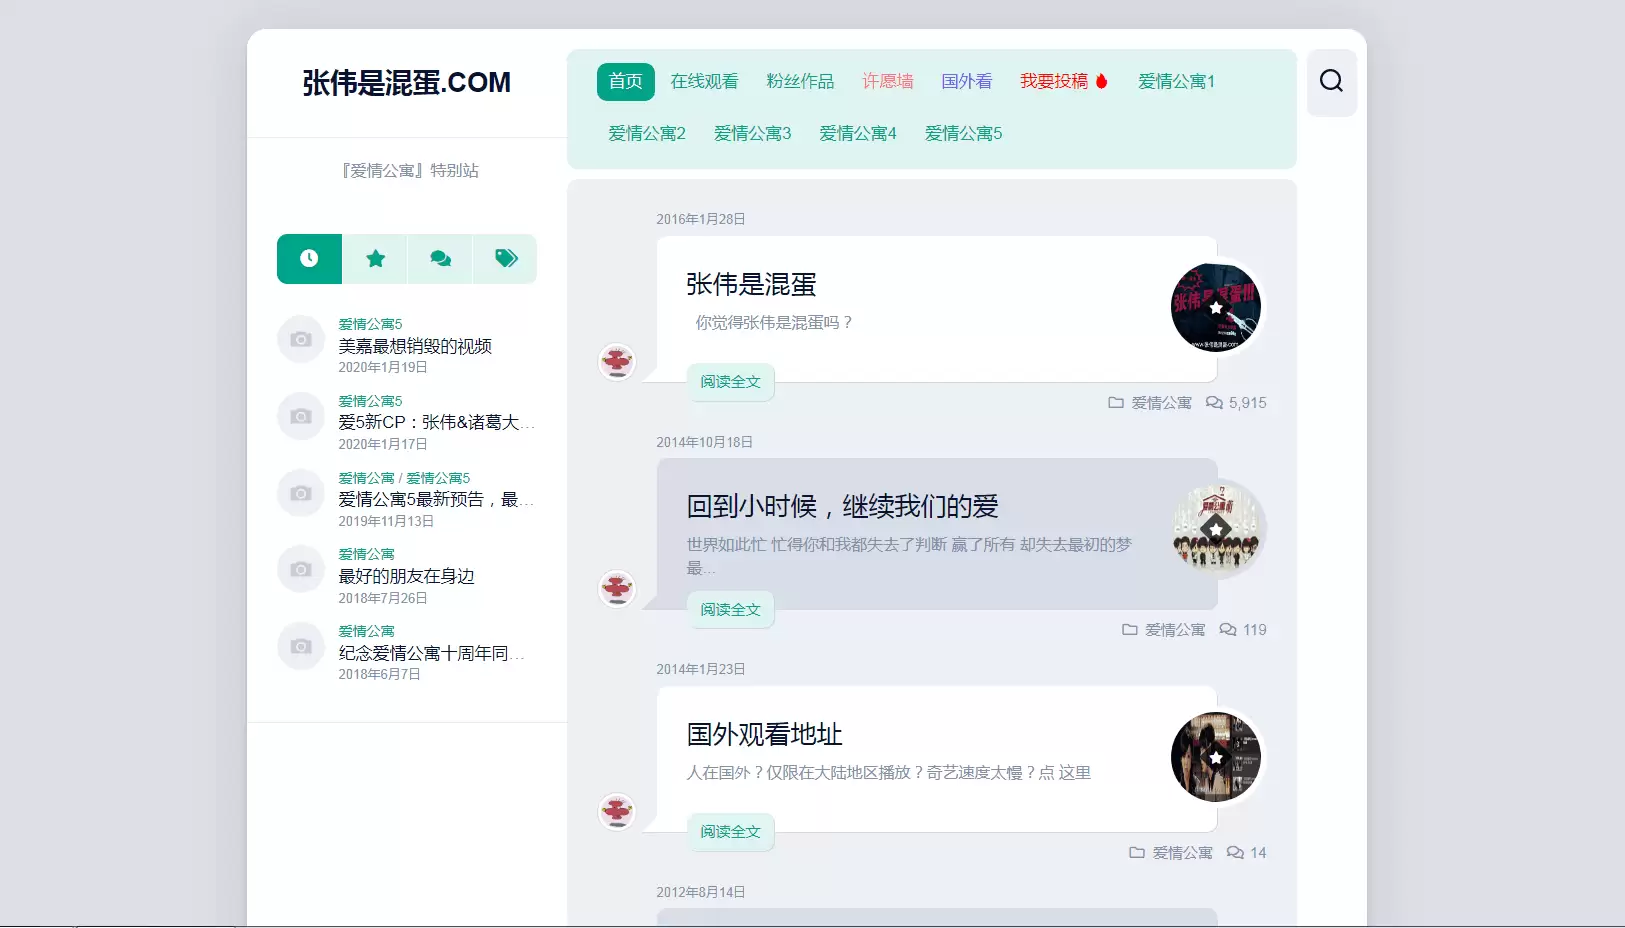
Task: Click camera thumbnail beside 纪念爱情公寓十周年
Action: tap(301, 647)
